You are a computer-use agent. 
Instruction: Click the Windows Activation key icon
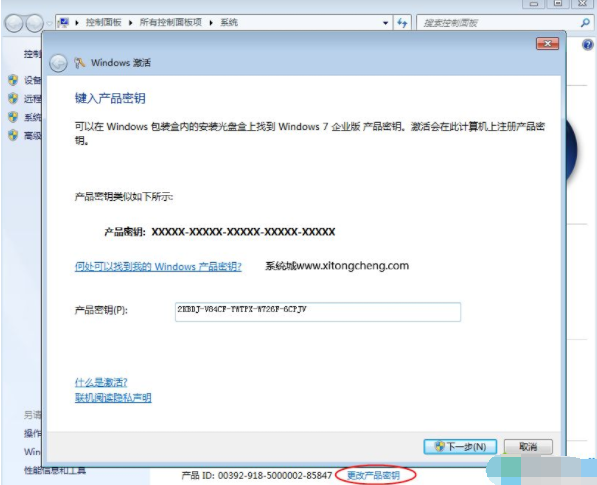pos(80,62)
